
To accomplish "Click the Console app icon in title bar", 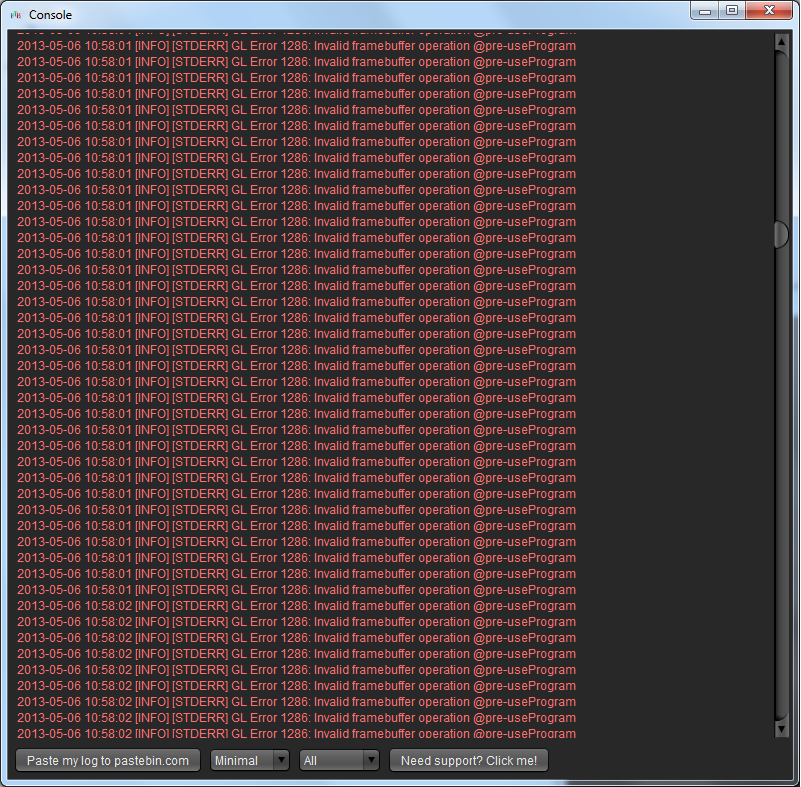I will (x=15, y=15).
